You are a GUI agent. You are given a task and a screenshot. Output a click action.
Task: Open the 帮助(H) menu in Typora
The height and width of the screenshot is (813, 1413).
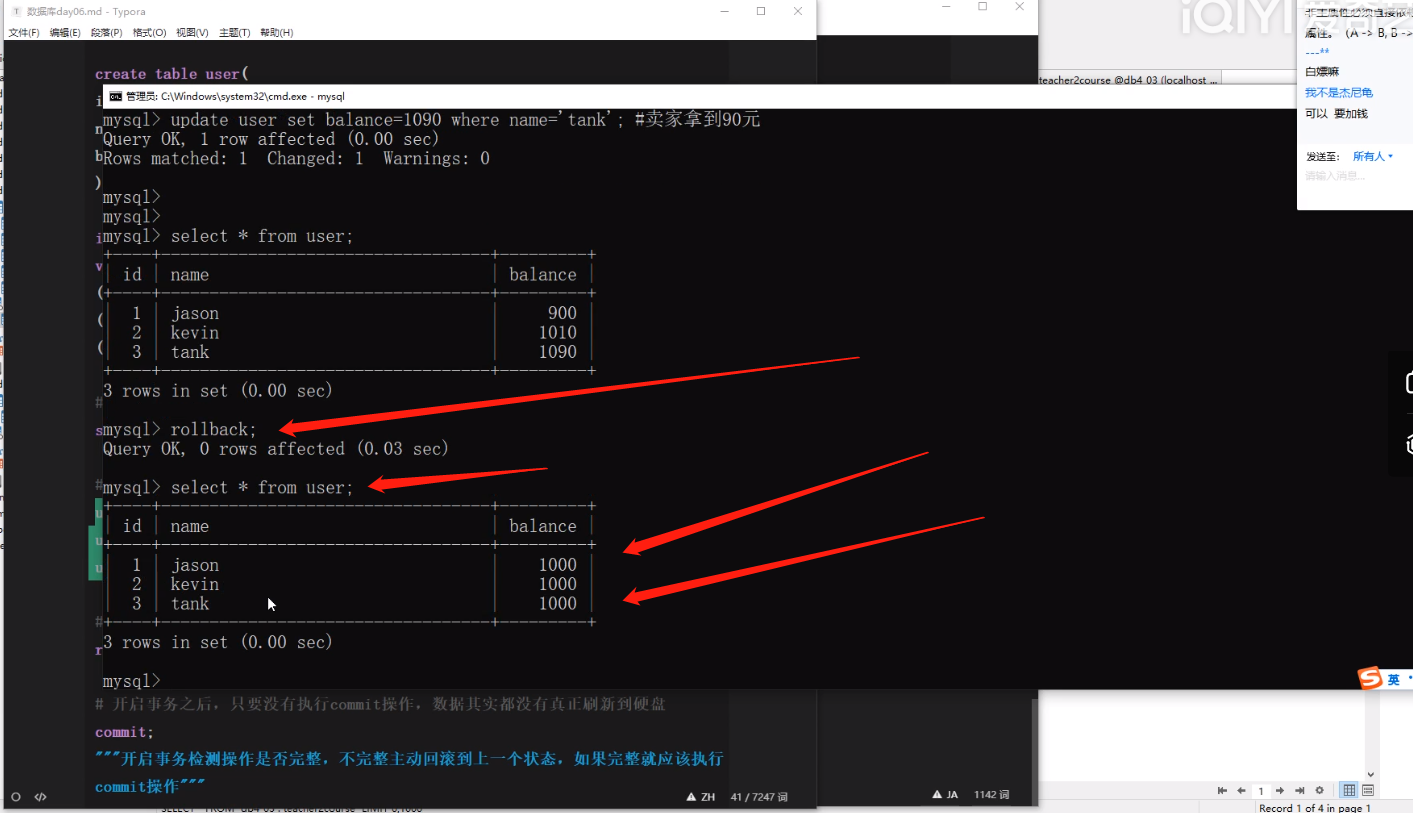coord(276,33)
